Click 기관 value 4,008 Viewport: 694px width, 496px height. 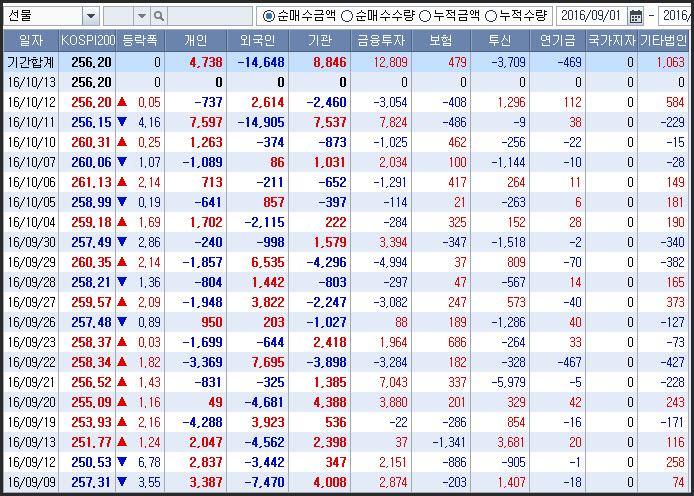(x=330, y=482)
